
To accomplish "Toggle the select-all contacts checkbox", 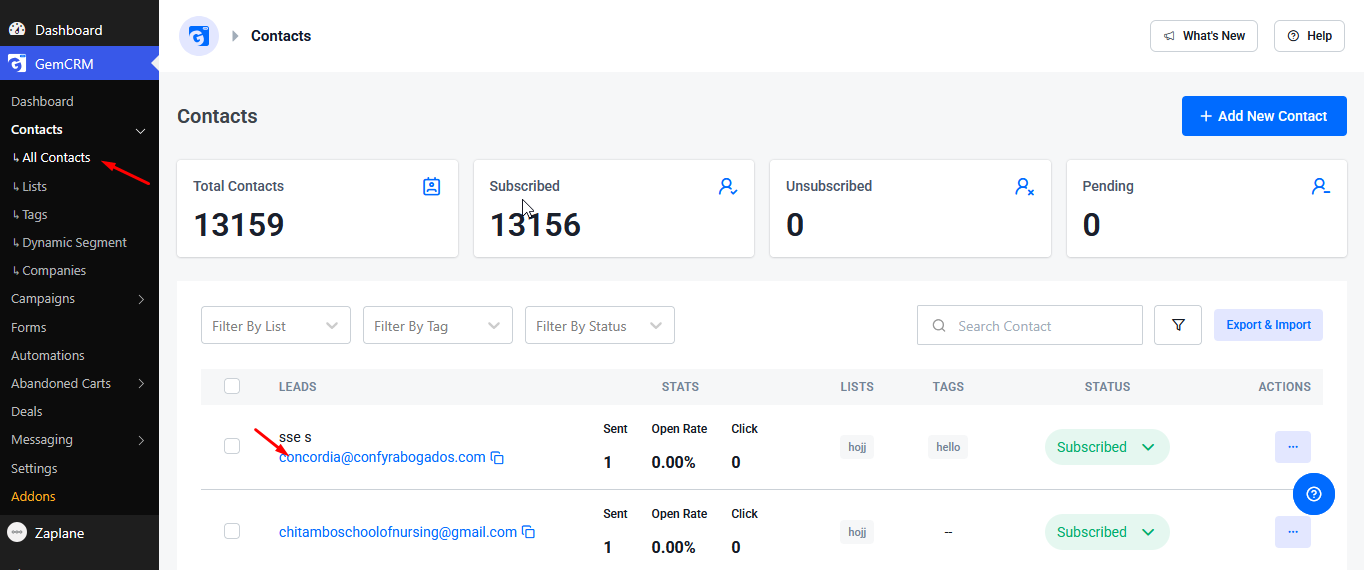I will click(232, 386).
